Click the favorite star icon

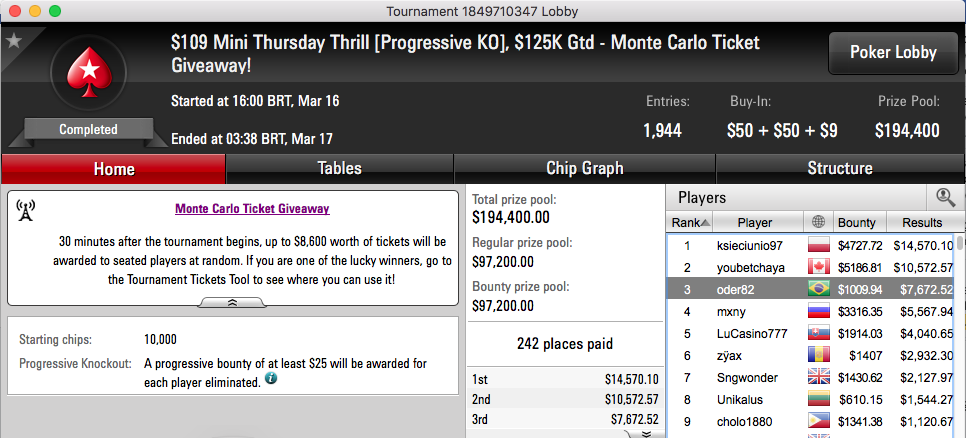click(x=14, y=41)
